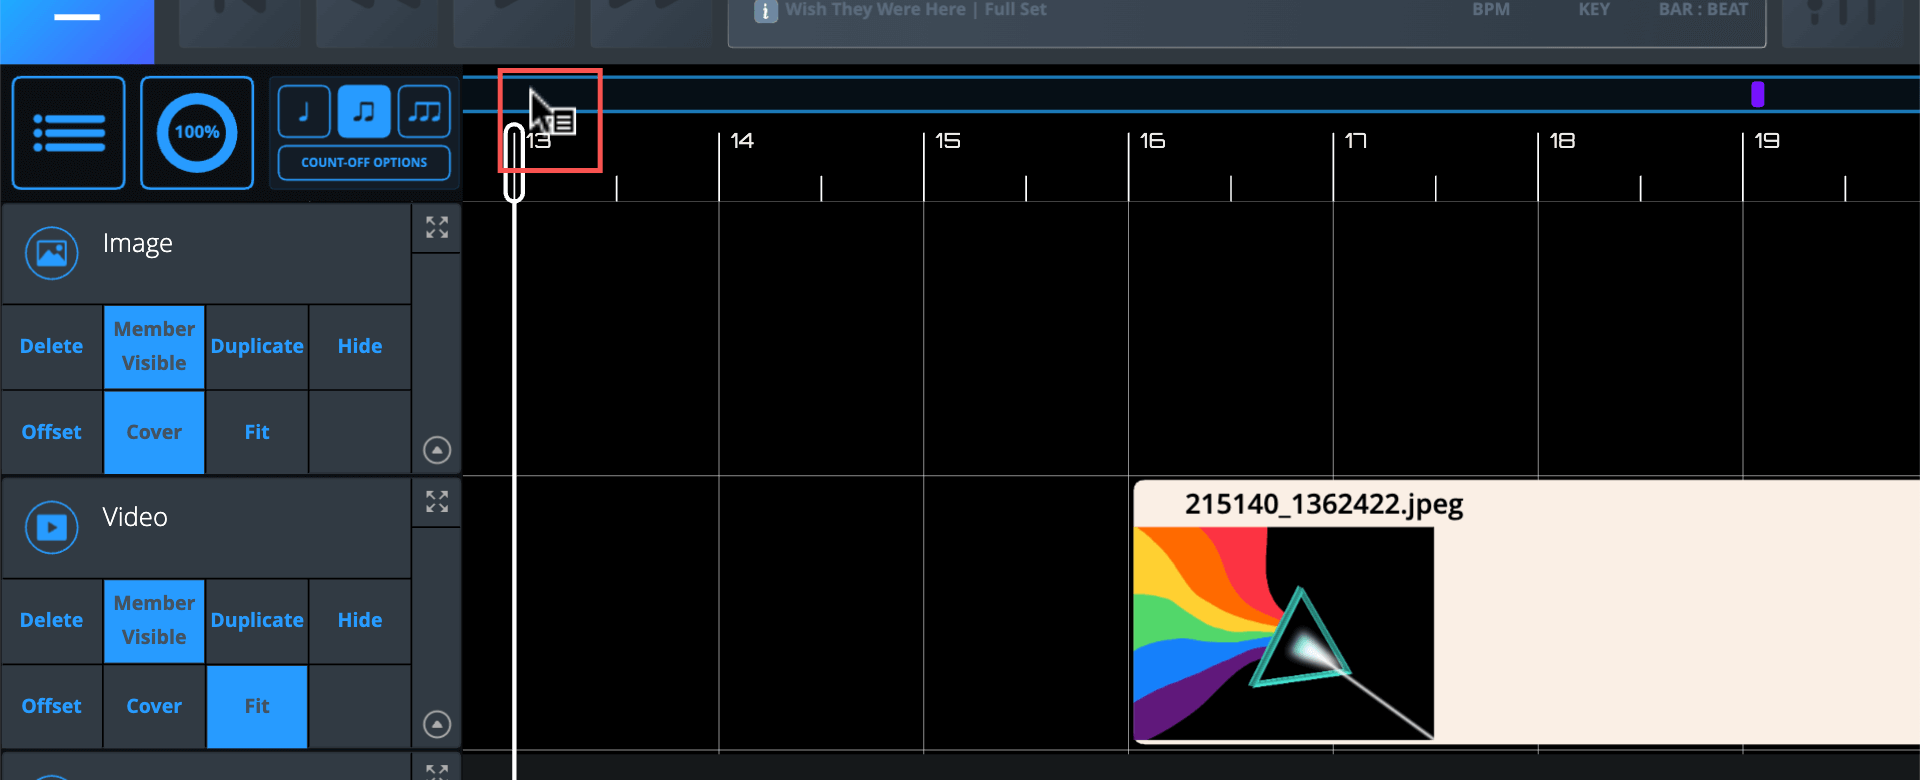
Task: Click the BPM field label
Action: 1491,9
